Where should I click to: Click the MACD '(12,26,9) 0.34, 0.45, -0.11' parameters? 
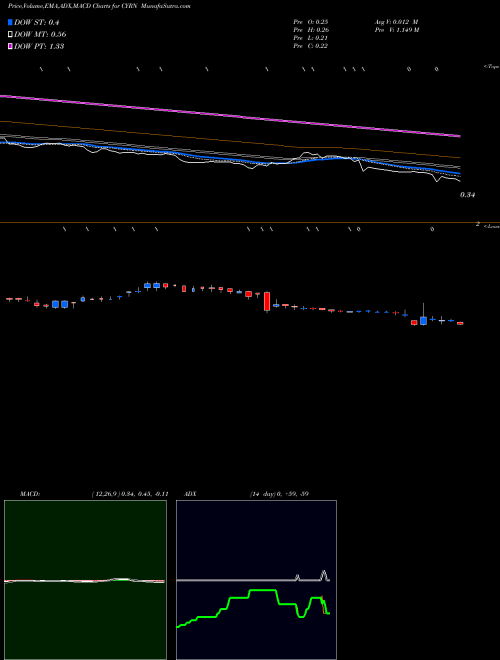(130, 494)
